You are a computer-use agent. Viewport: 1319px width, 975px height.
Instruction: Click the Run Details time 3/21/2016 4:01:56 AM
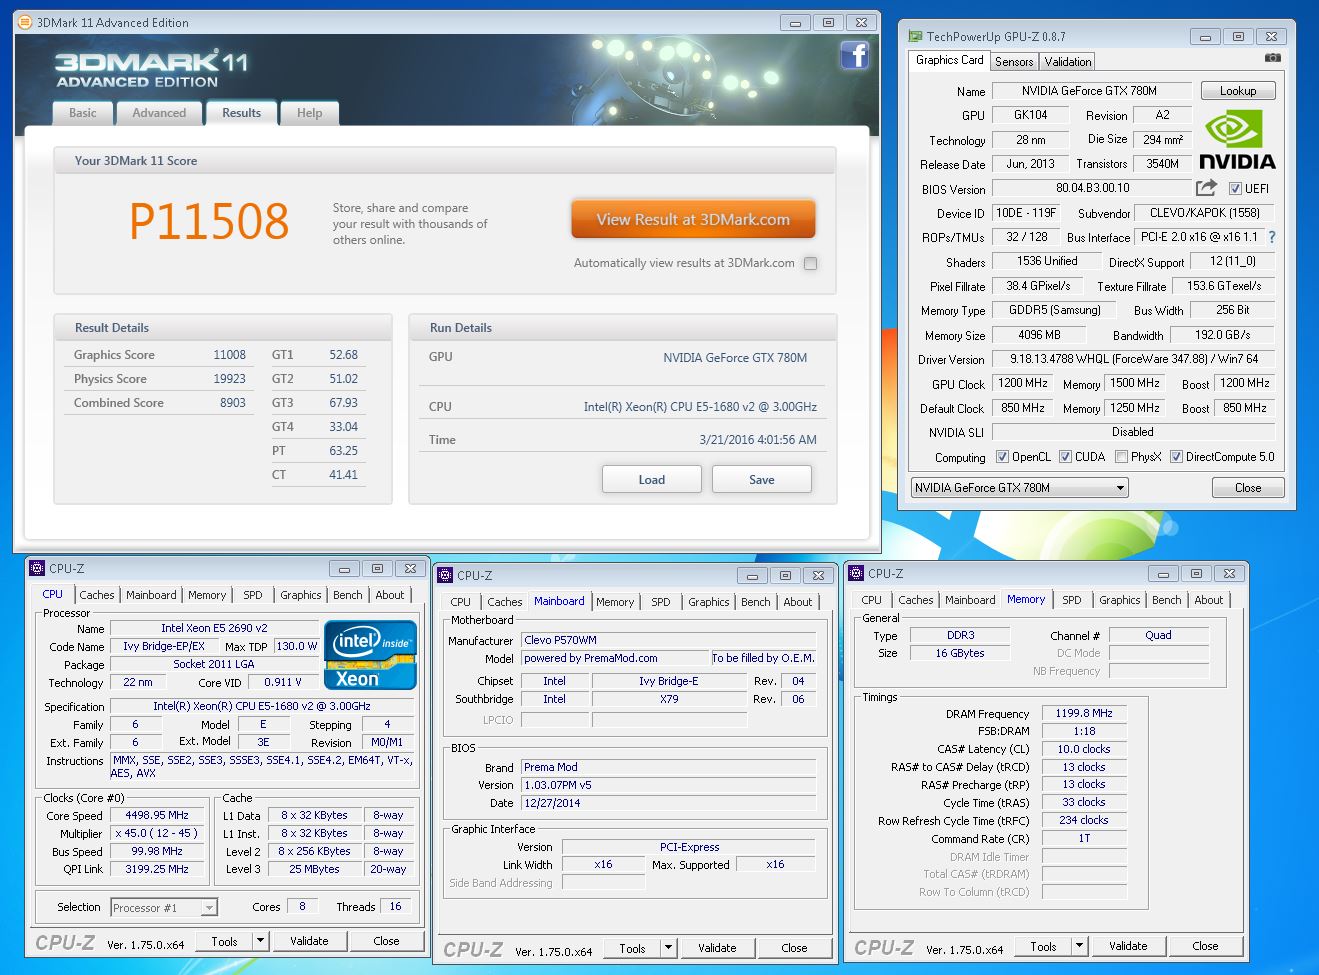(758, 439)
